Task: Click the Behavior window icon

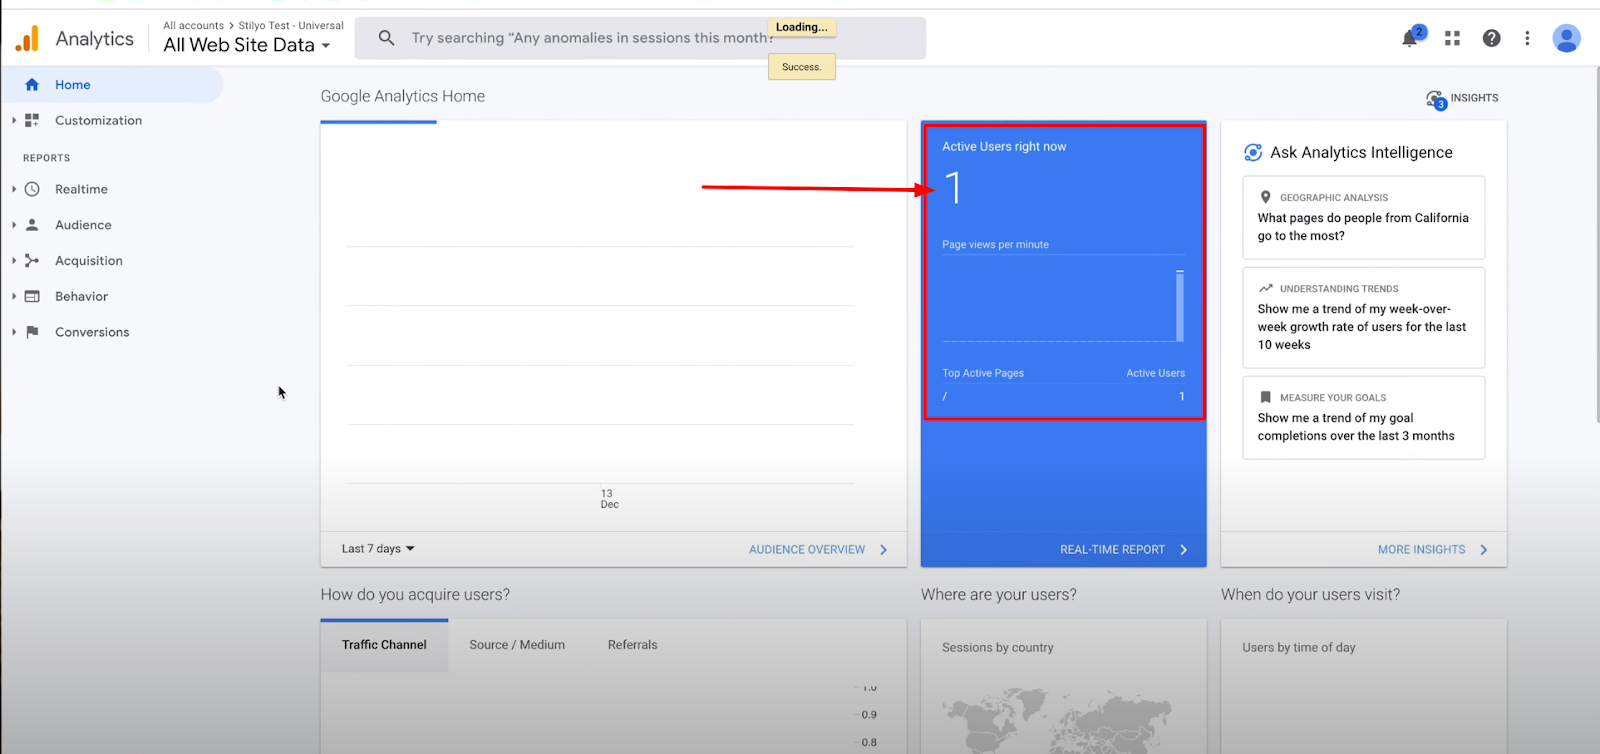Action: tap(32, 296)
